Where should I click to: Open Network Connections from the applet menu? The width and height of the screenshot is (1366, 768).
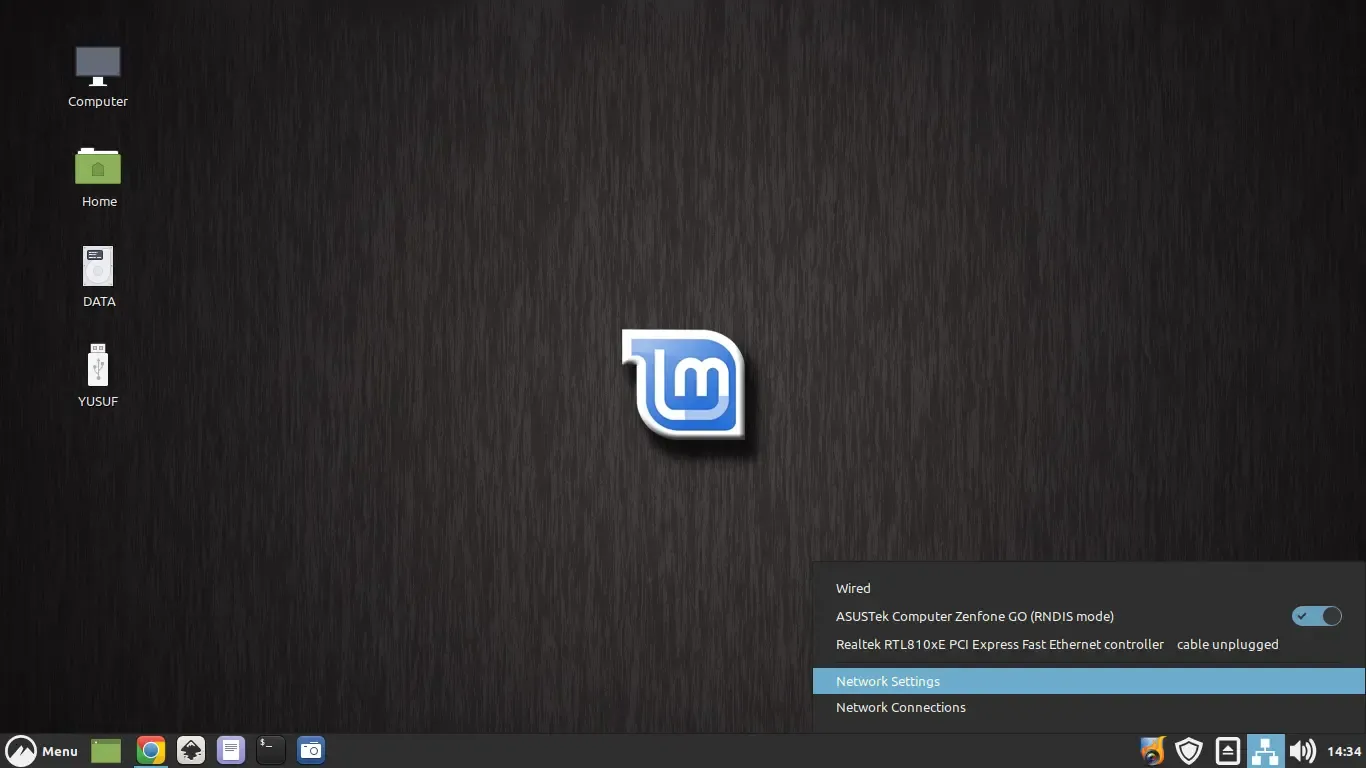click(1089, 707)
